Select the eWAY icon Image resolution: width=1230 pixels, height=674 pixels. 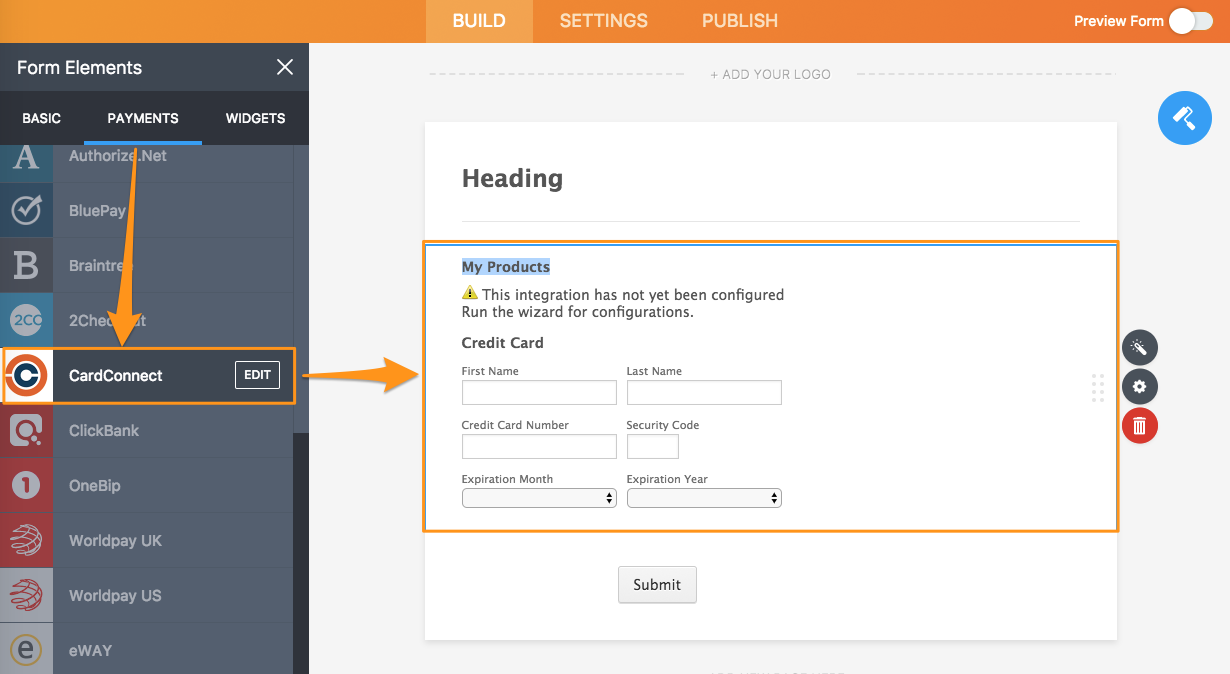[x=26, y=650]
